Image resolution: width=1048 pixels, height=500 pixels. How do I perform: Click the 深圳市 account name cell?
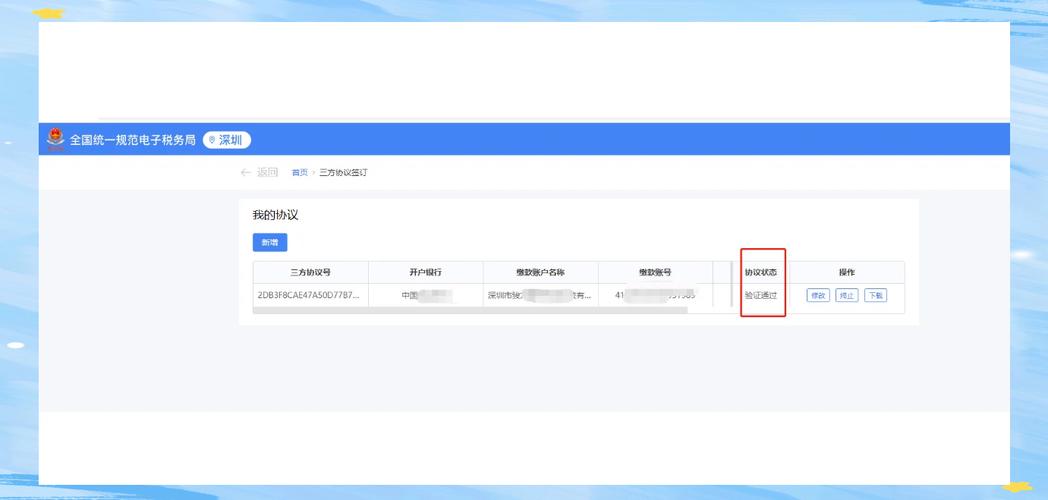click(x=540, y=295)
